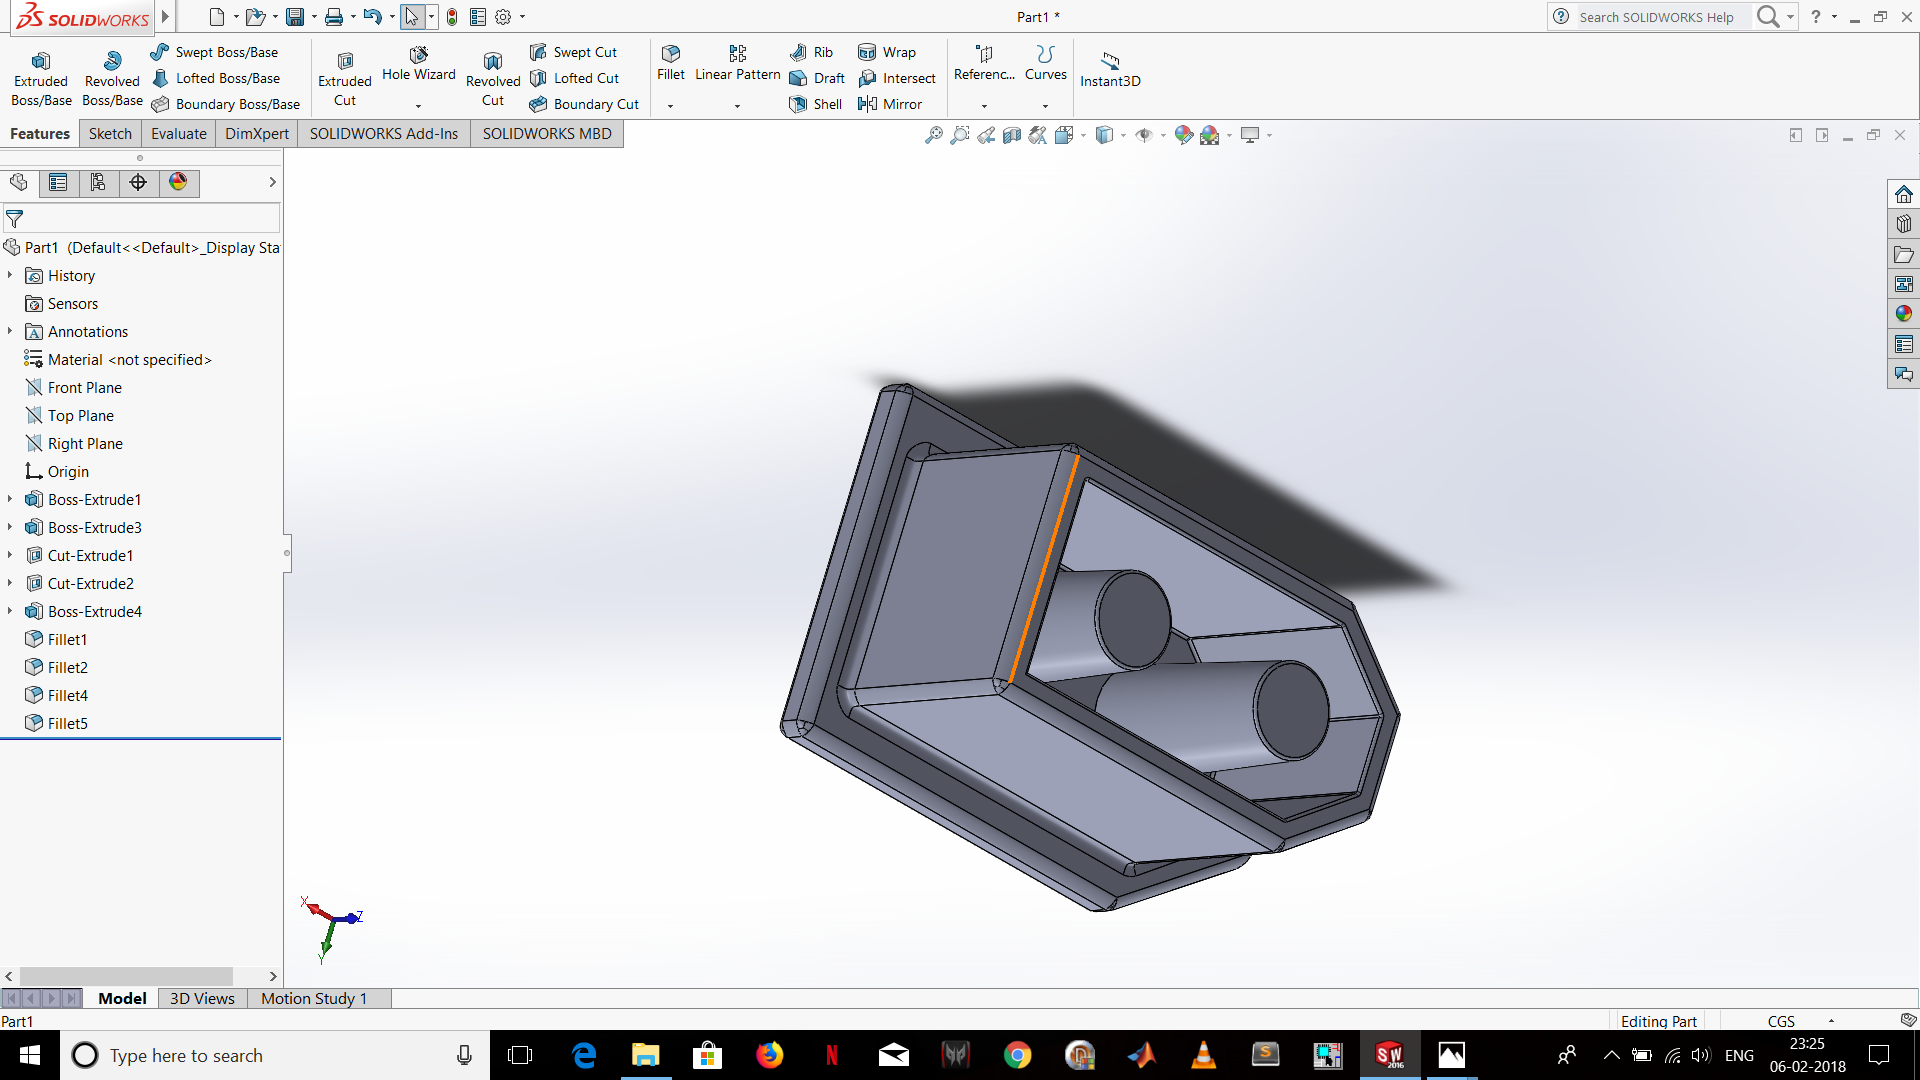
Task: Select the Draft tool
Action: coord(817,78)
